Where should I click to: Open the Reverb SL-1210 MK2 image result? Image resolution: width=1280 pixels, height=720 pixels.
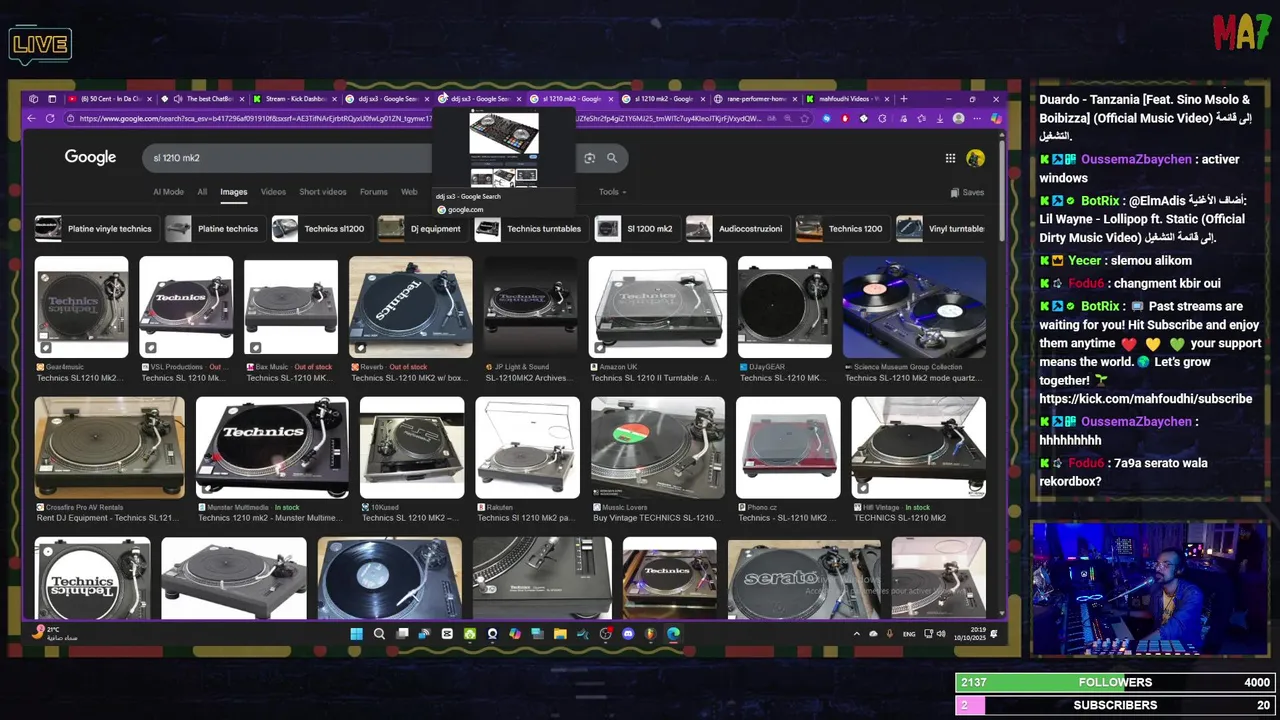coord(410,307)
